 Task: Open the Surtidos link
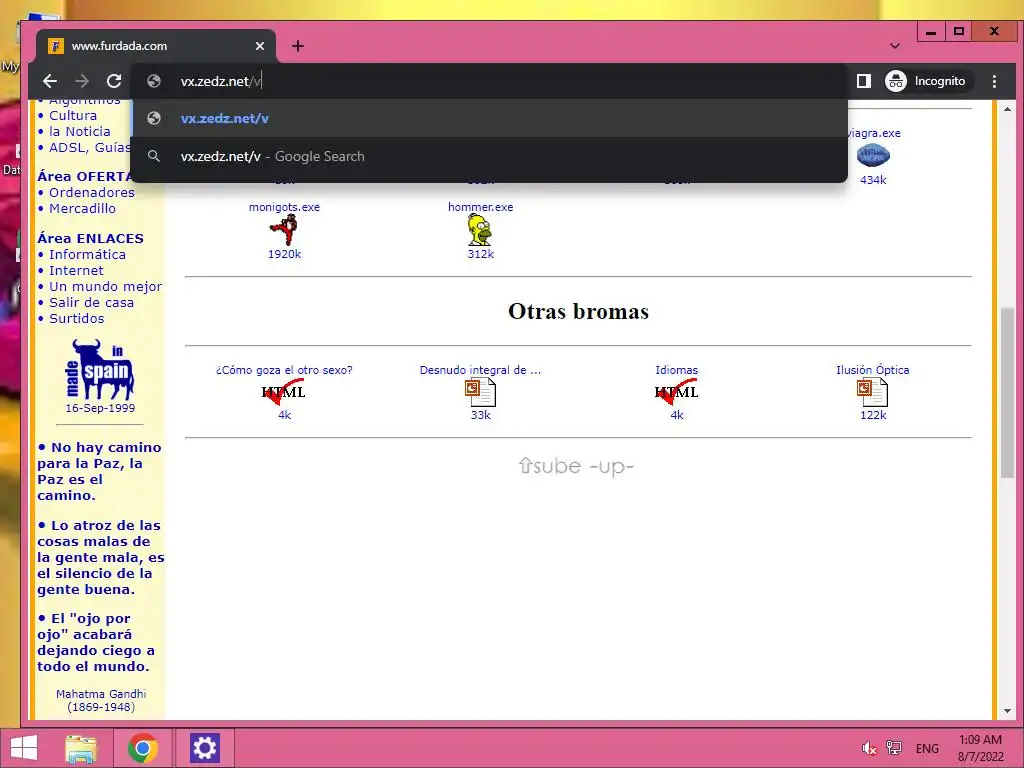pyautogui.click(x=77, y=319)
